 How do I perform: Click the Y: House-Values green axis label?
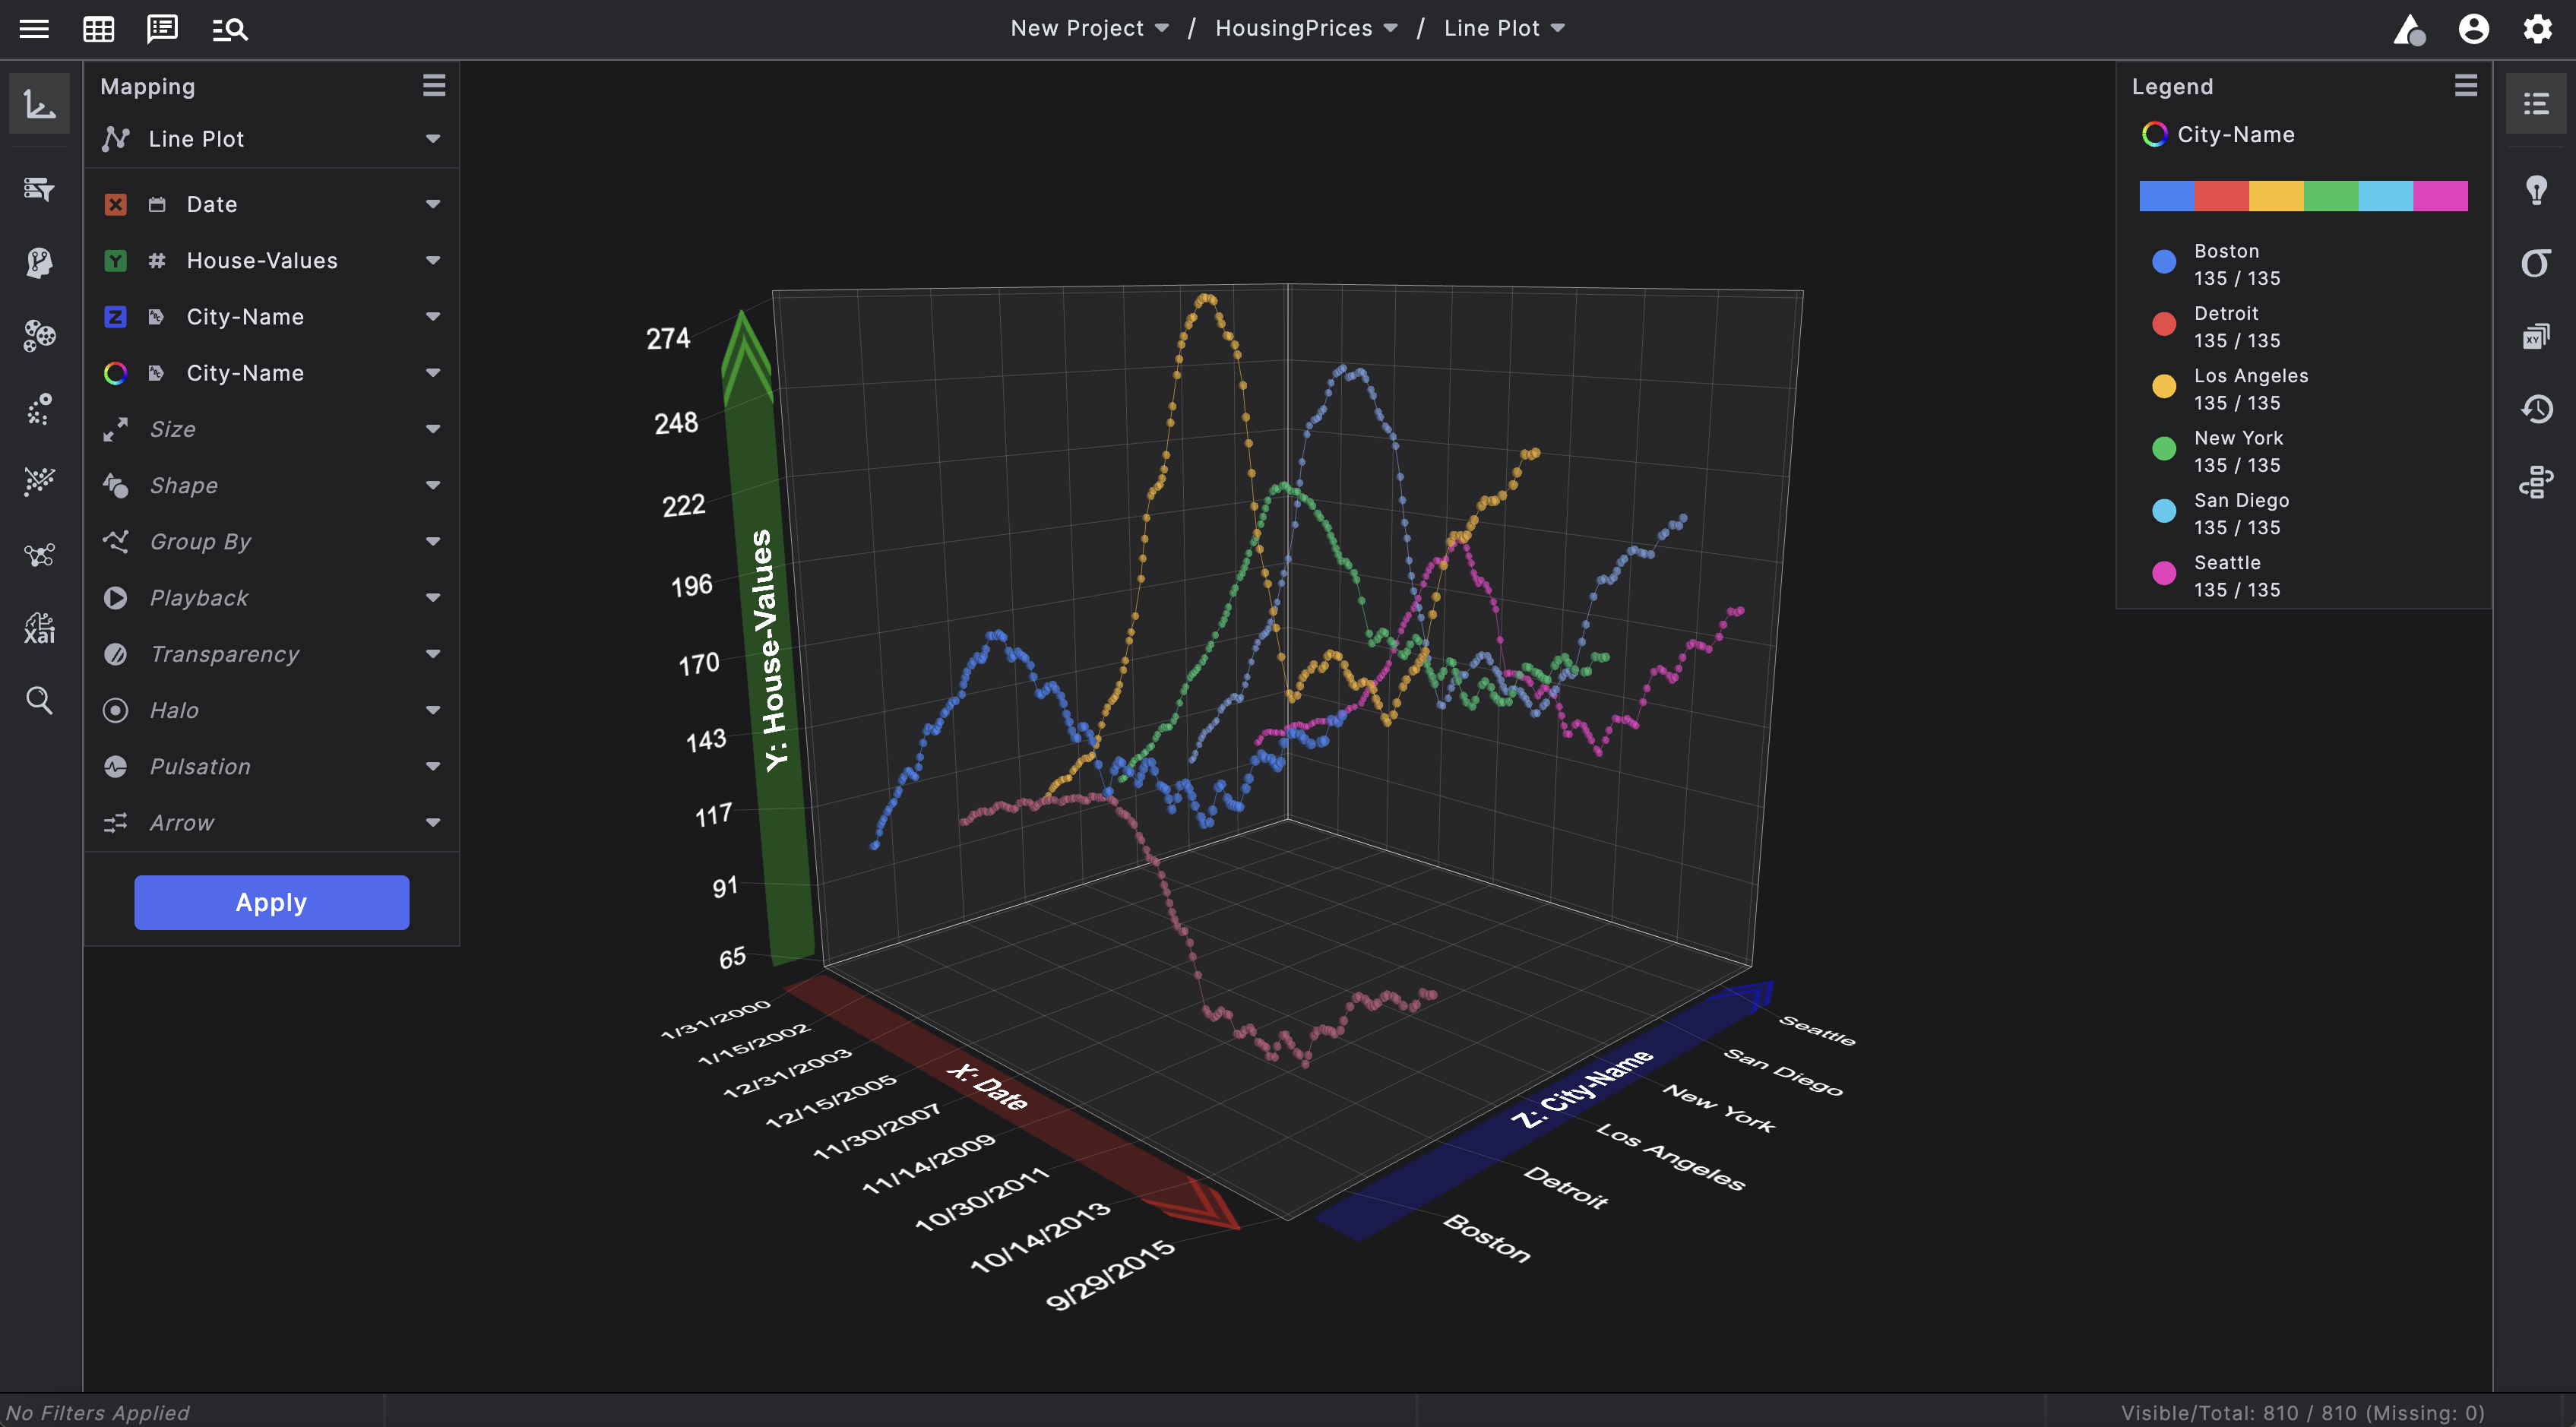pos(768,650)
